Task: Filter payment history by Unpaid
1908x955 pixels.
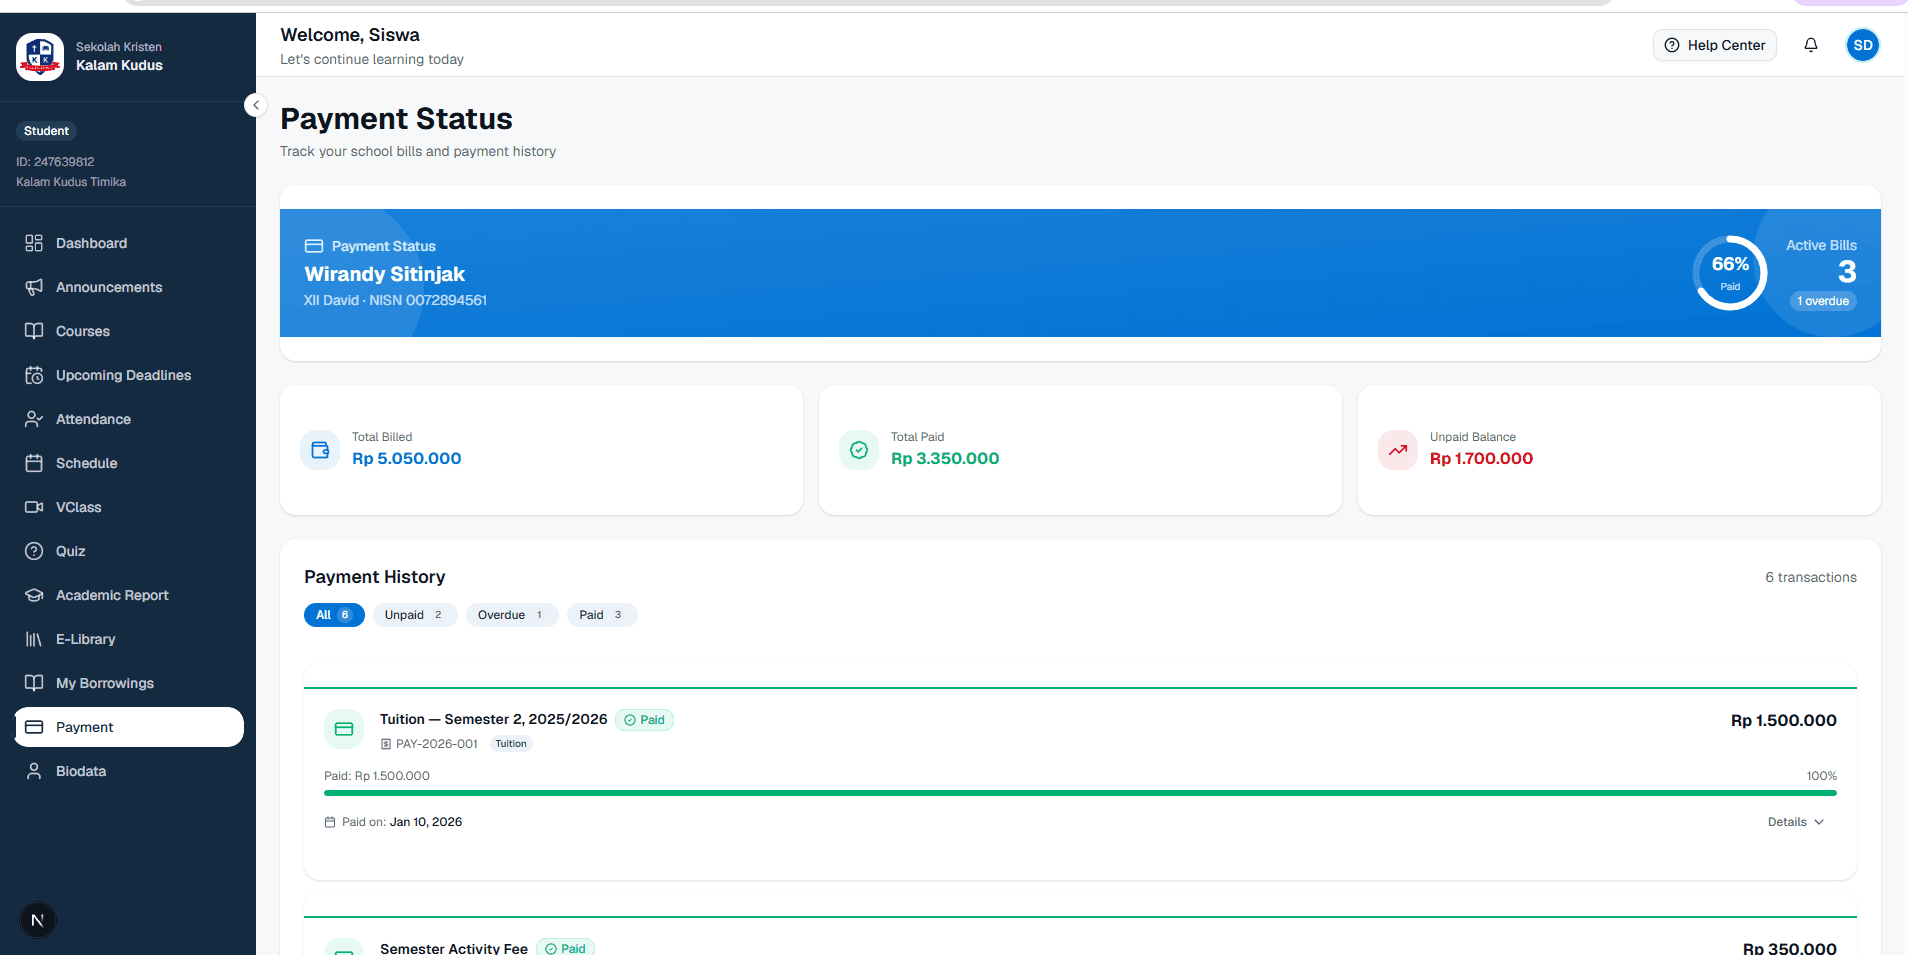Action: pyautogui.click(x=415, y=615)
